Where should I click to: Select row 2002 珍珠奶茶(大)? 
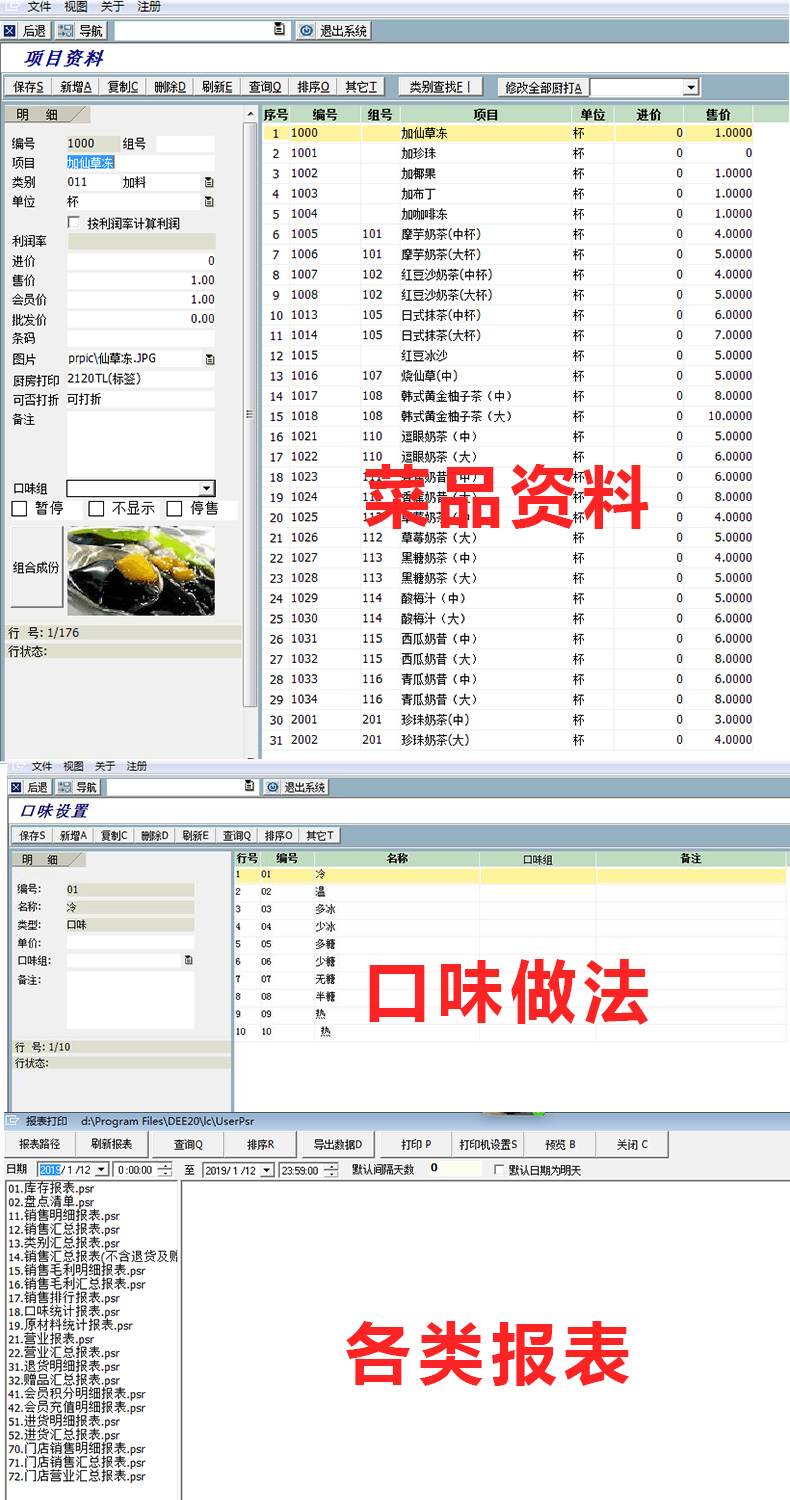click(509, 740)
